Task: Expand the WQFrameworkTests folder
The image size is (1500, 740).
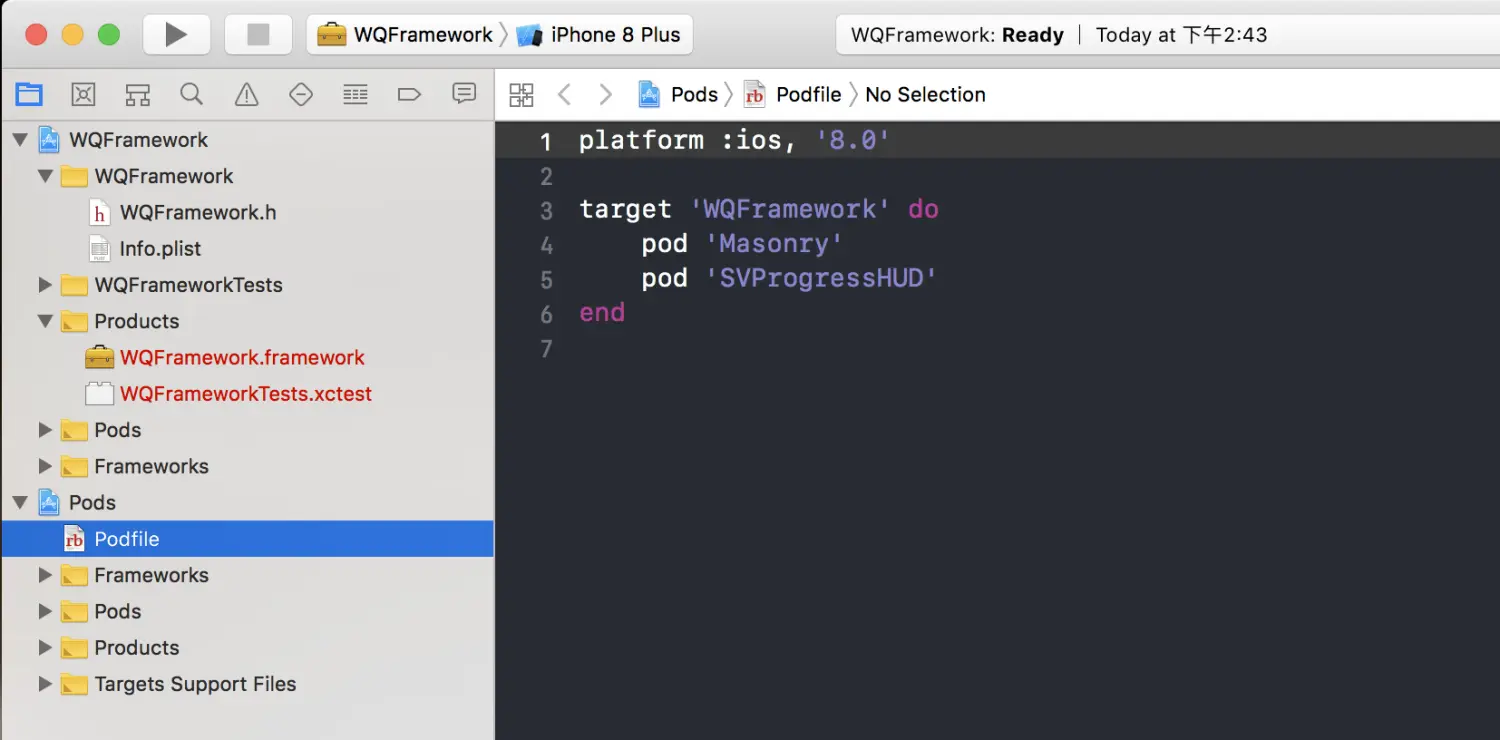Action: (45, 285)
